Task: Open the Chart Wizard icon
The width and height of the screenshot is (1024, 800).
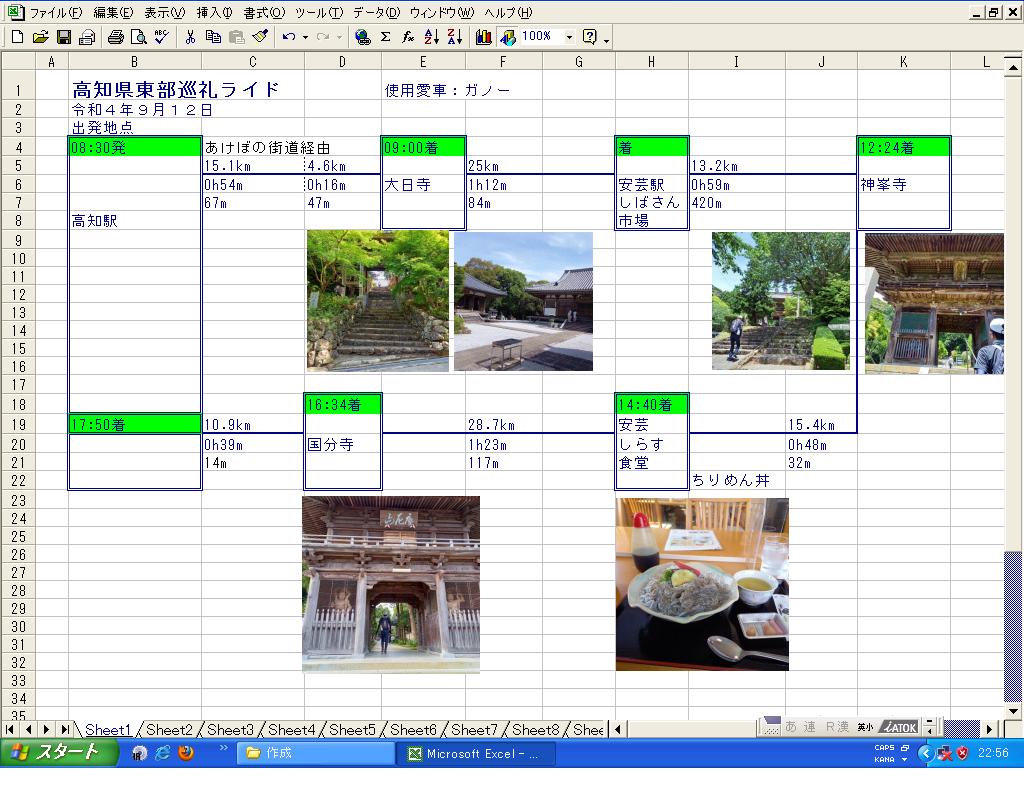Action: [484, 37]
